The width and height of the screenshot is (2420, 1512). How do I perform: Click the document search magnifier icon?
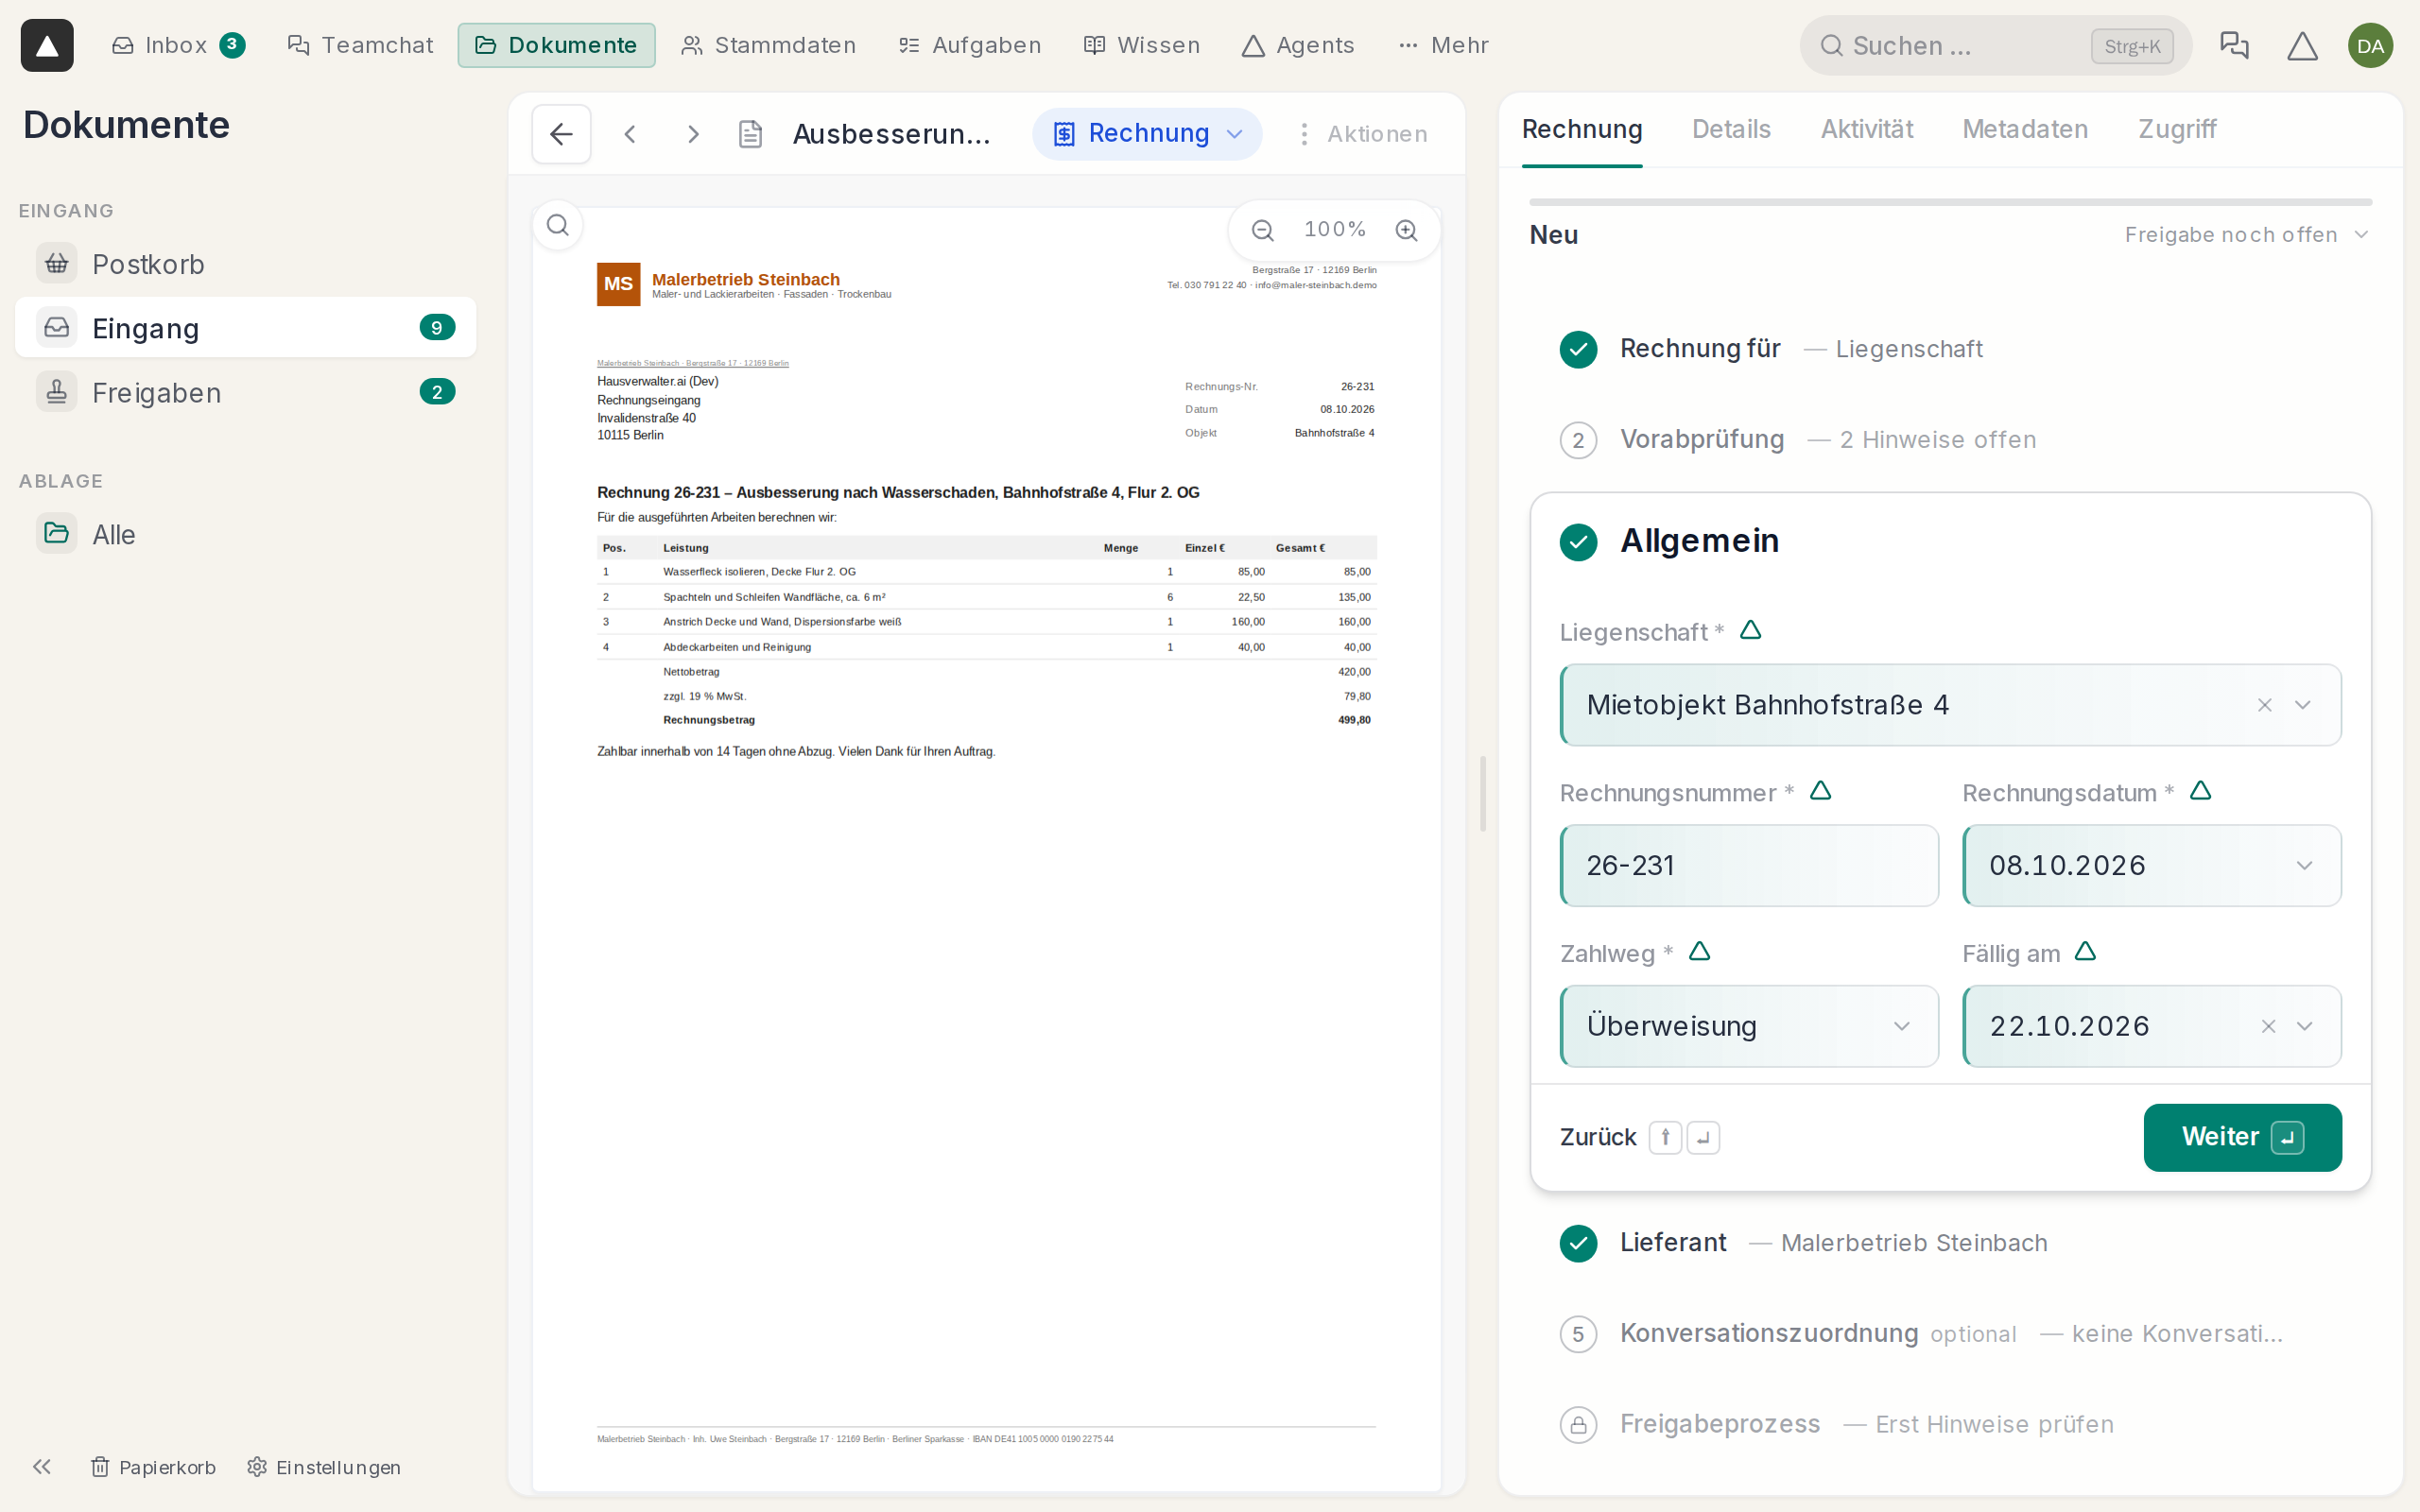click(558, 226)
